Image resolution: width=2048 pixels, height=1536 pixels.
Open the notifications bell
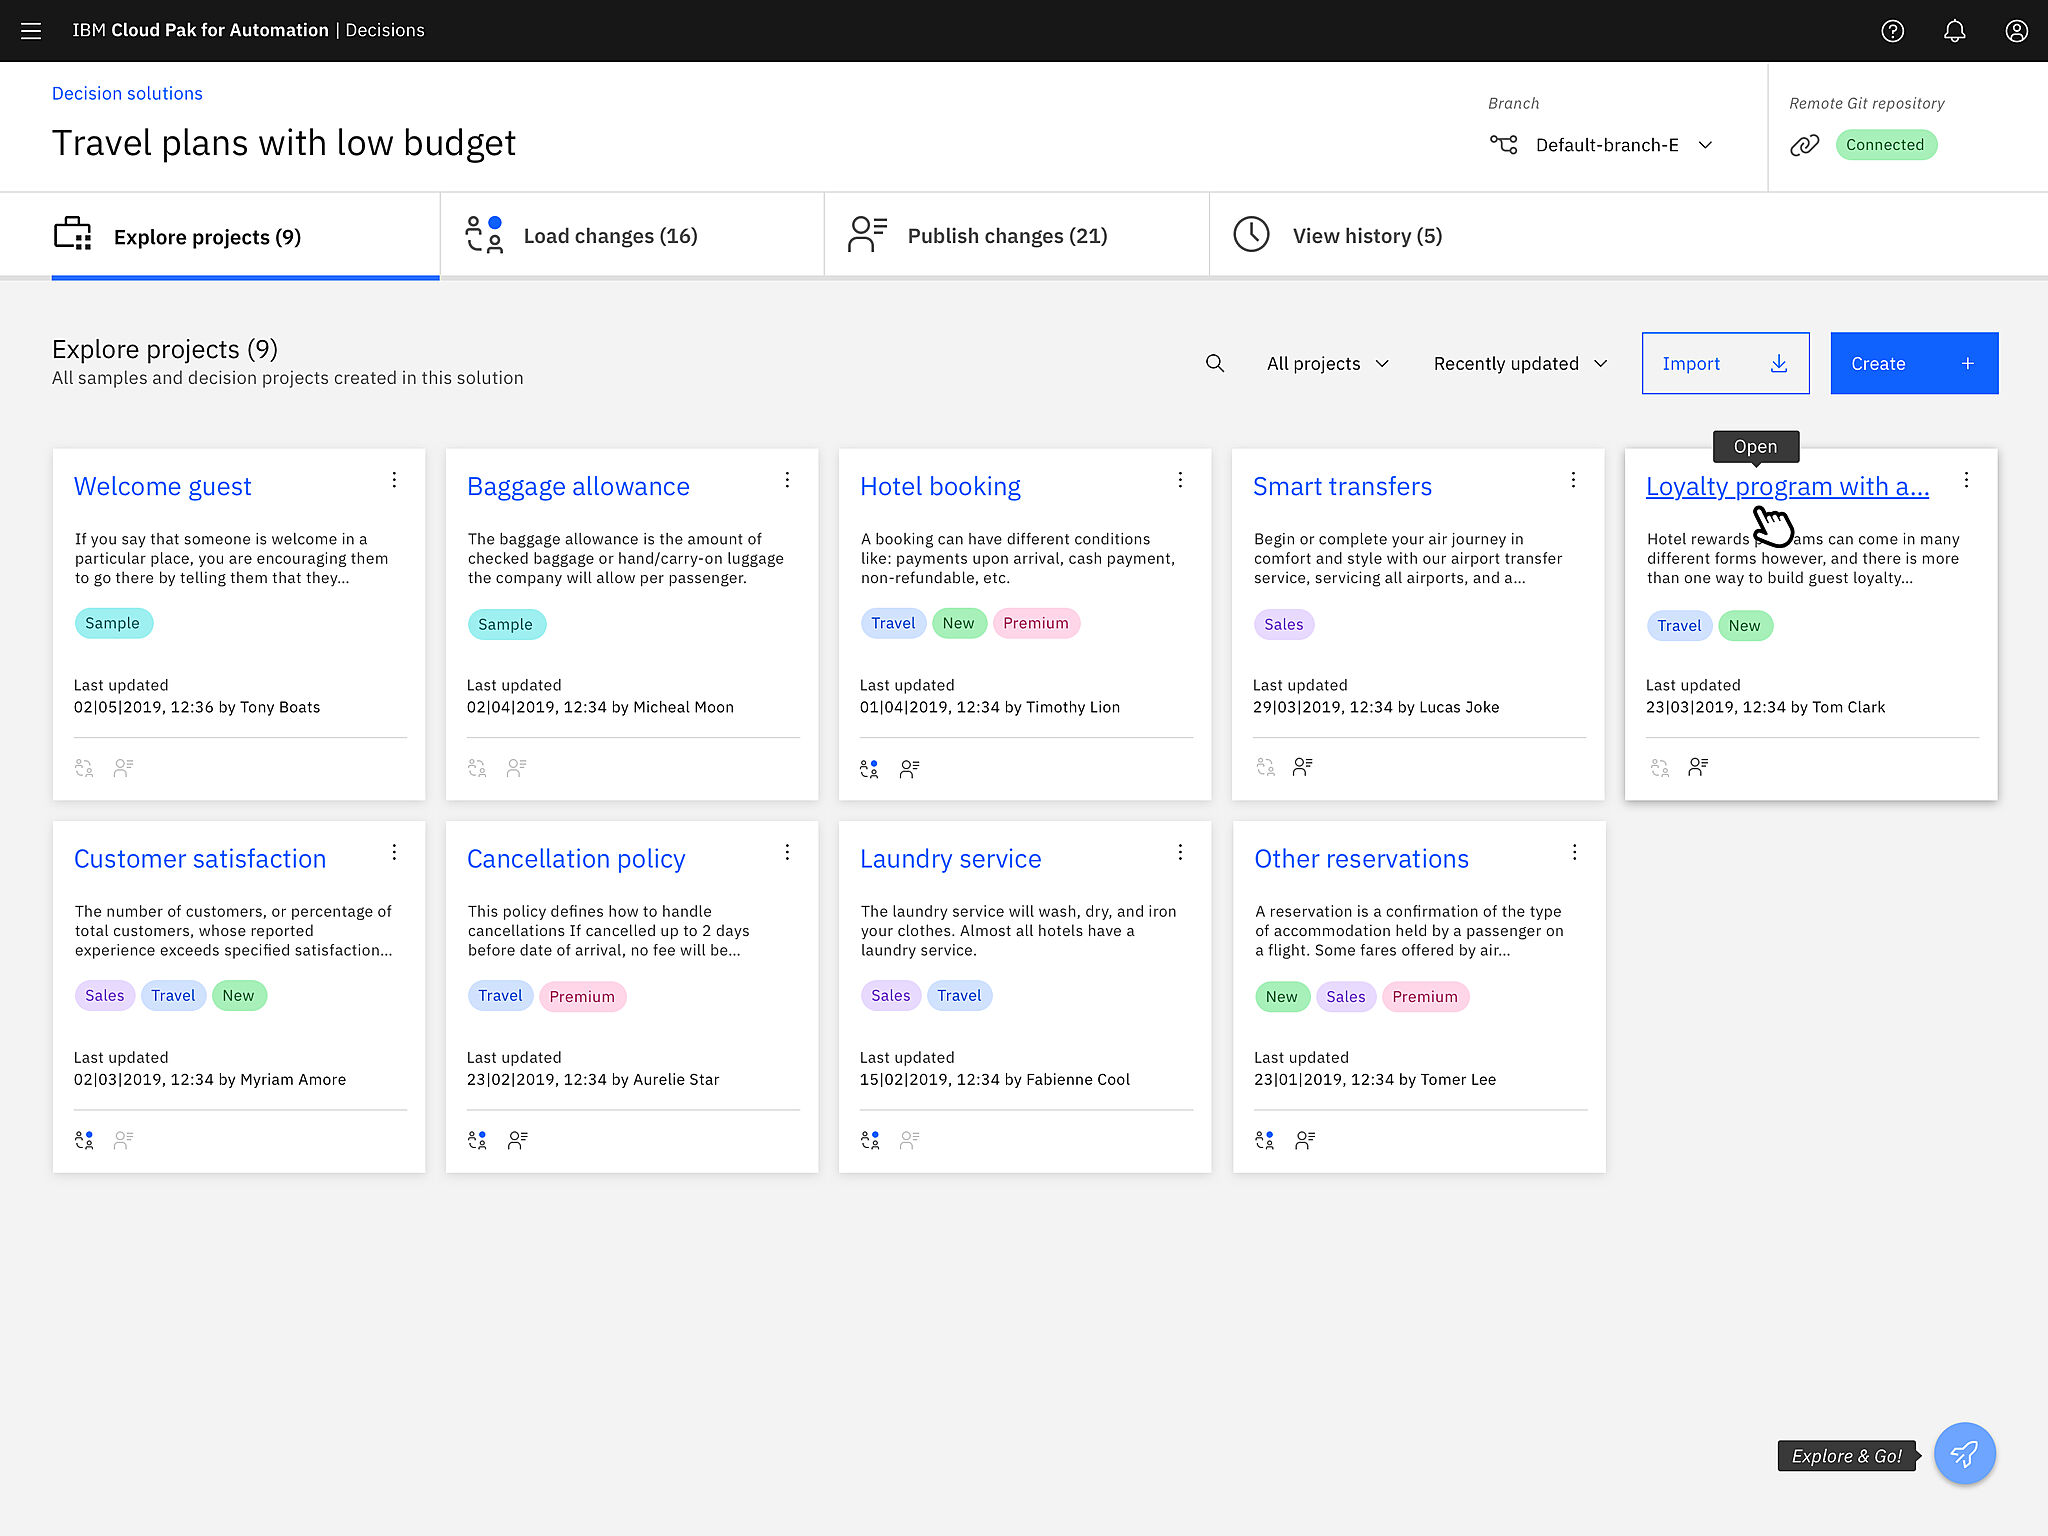(x=1954, y=31)
